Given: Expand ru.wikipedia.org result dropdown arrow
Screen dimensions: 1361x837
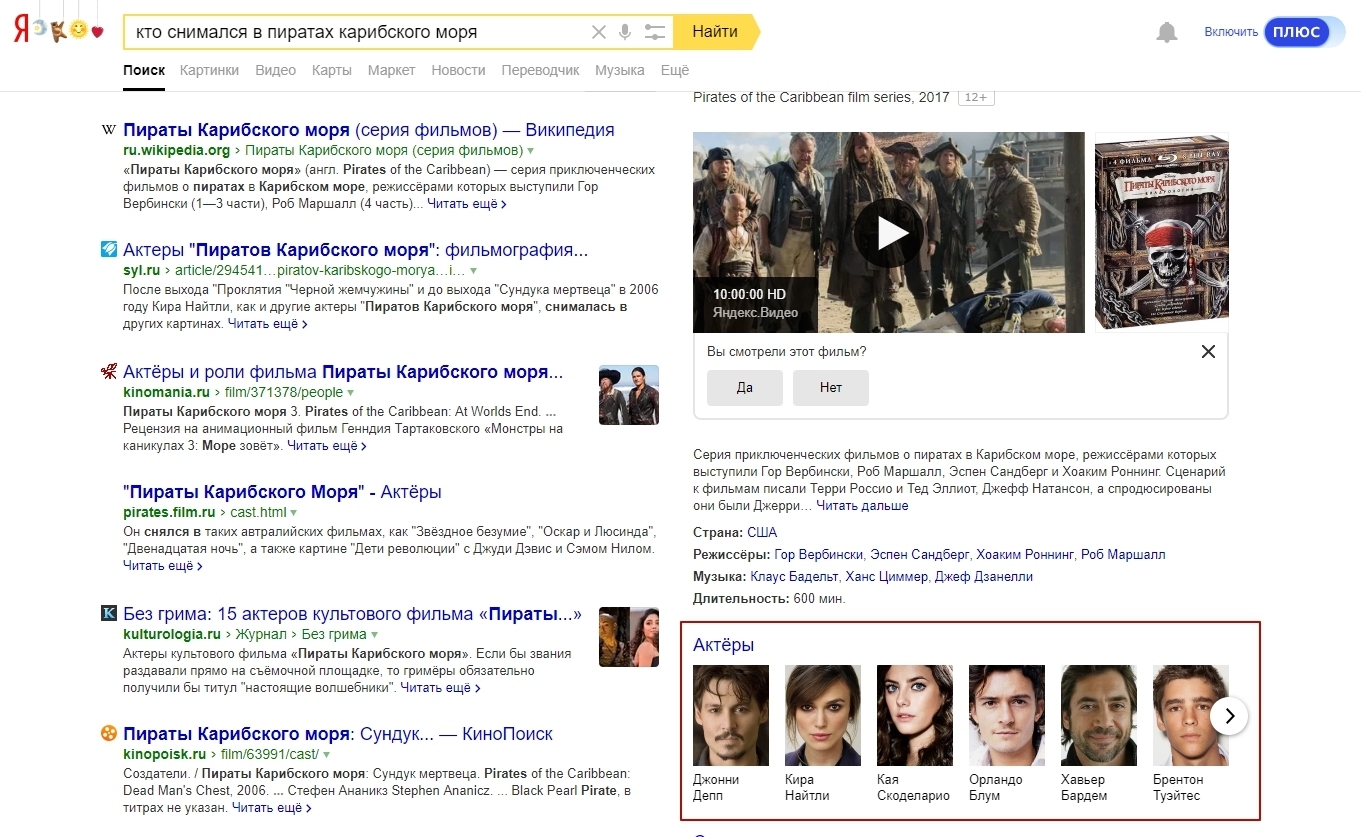Looking at the screenshot, I should tap(531, 151).
